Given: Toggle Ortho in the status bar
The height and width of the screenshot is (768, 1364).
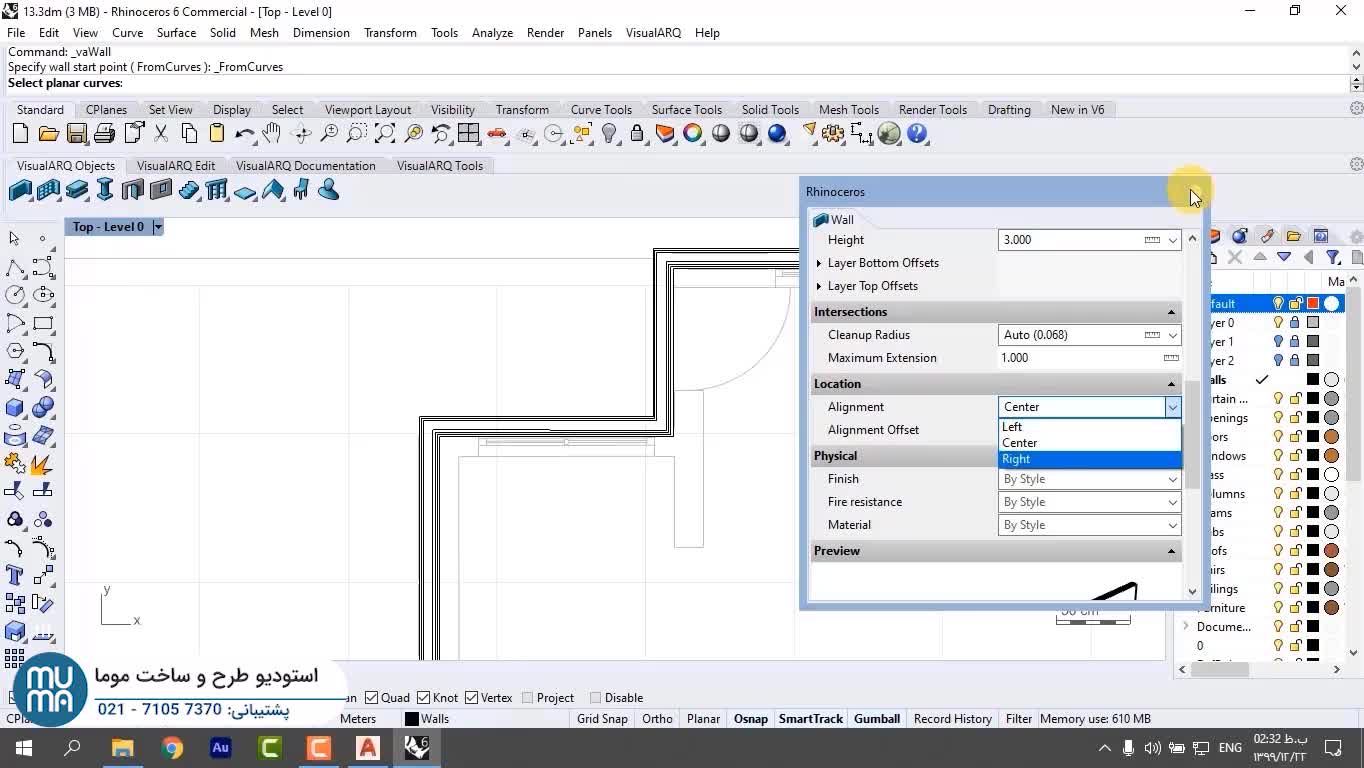Looking at the screenshot, I should click(657, 719).
